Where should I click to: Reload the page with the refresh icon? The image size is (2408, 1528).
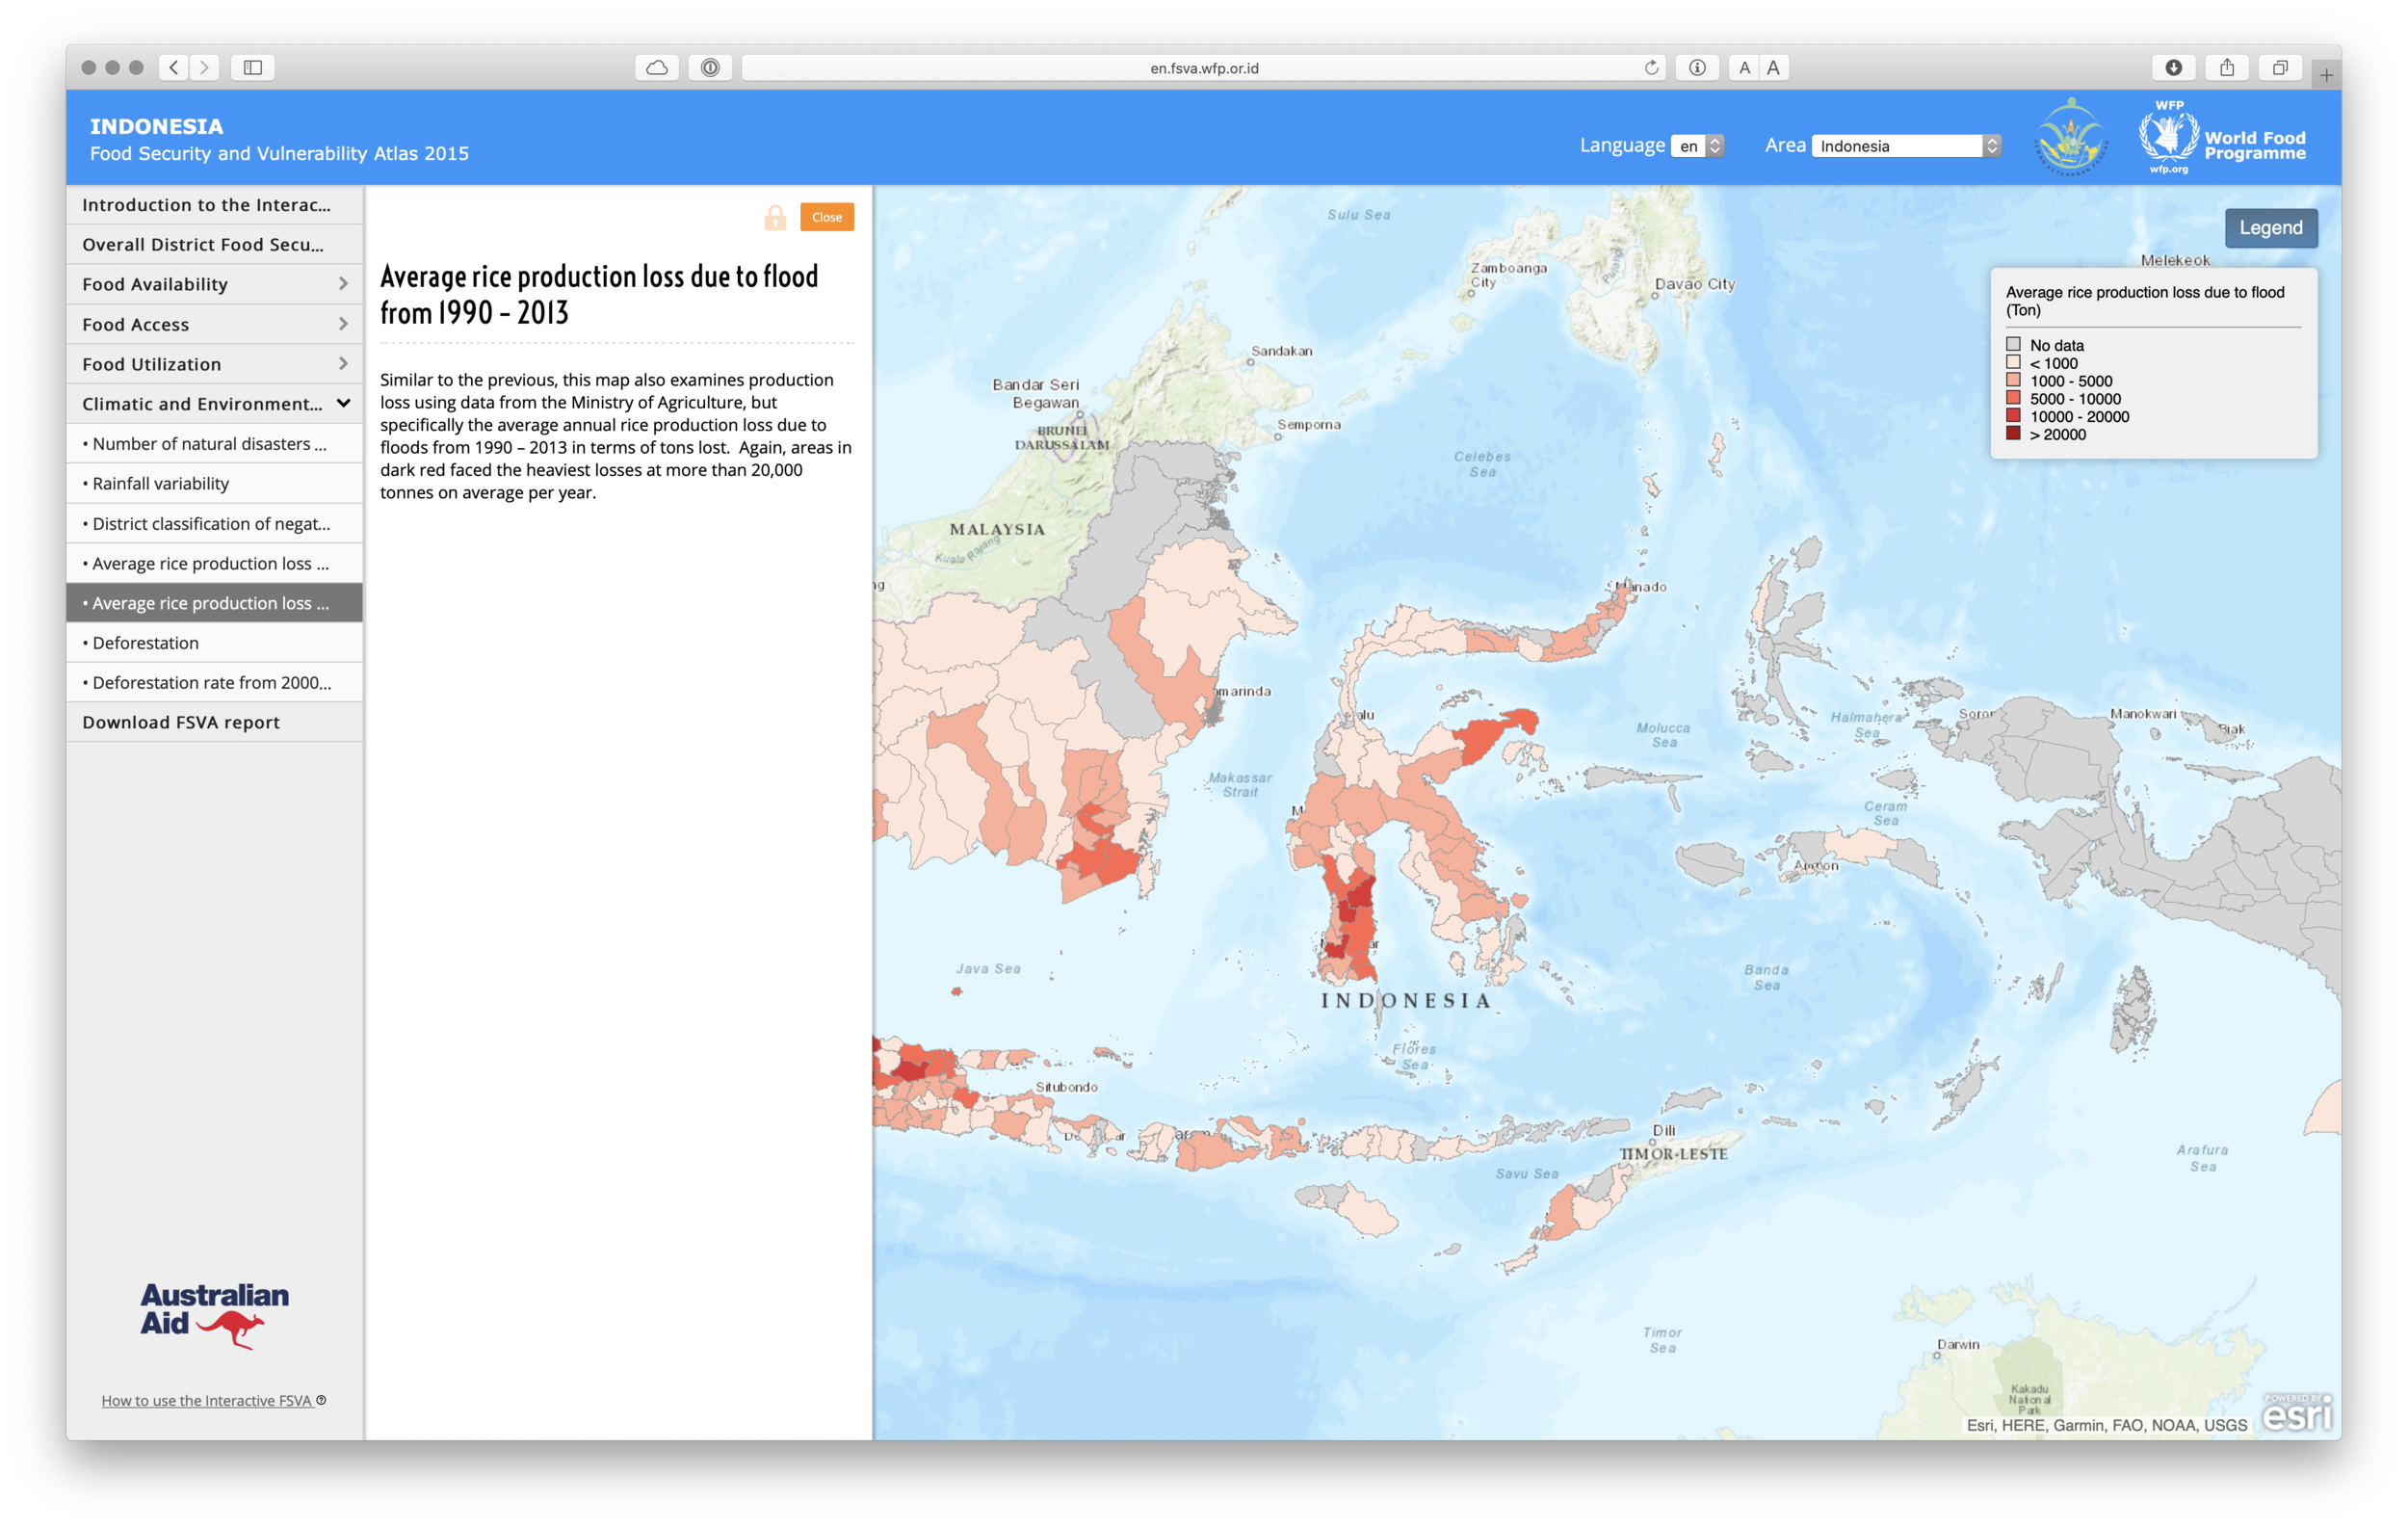point(1651,67)
